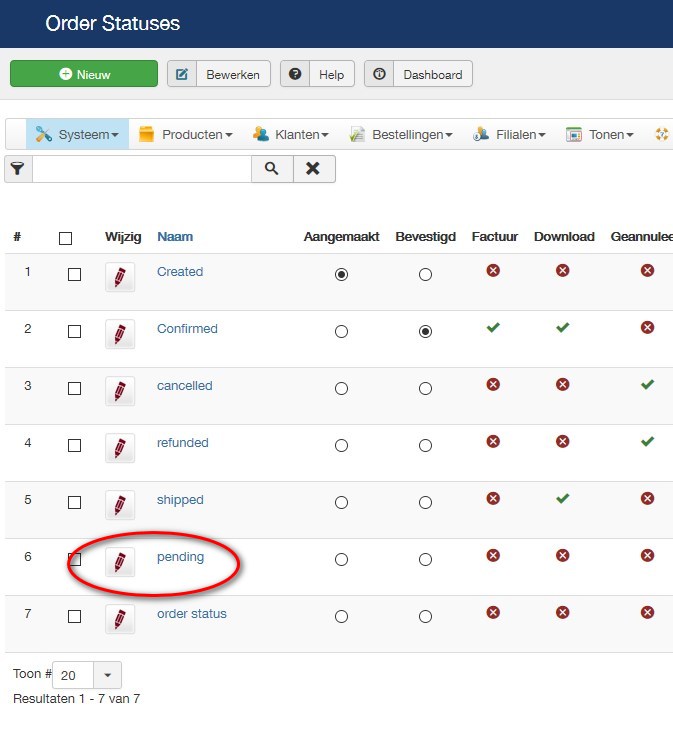Select Aangemaakt radio for pending row
This screenshot has height=742, width=673.
pos(341,560)
